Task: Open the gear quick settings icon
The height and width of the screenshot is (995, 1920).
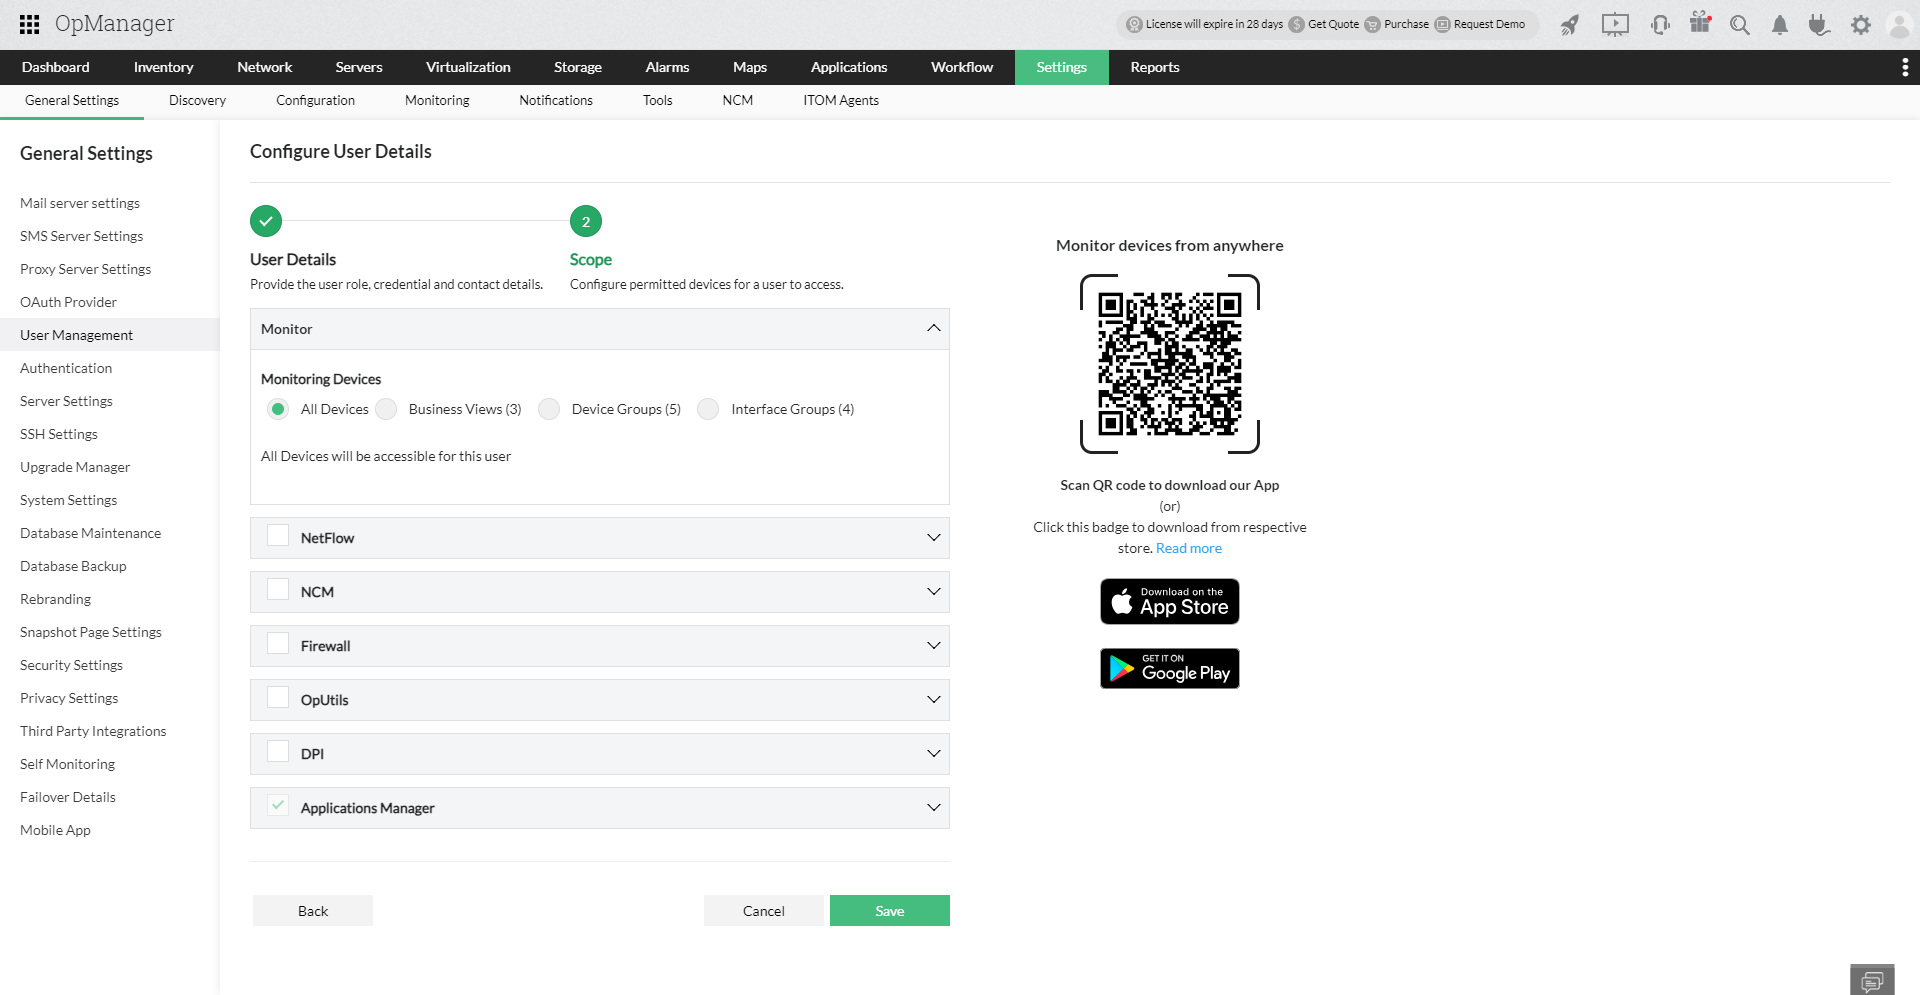Action: 1860,25
